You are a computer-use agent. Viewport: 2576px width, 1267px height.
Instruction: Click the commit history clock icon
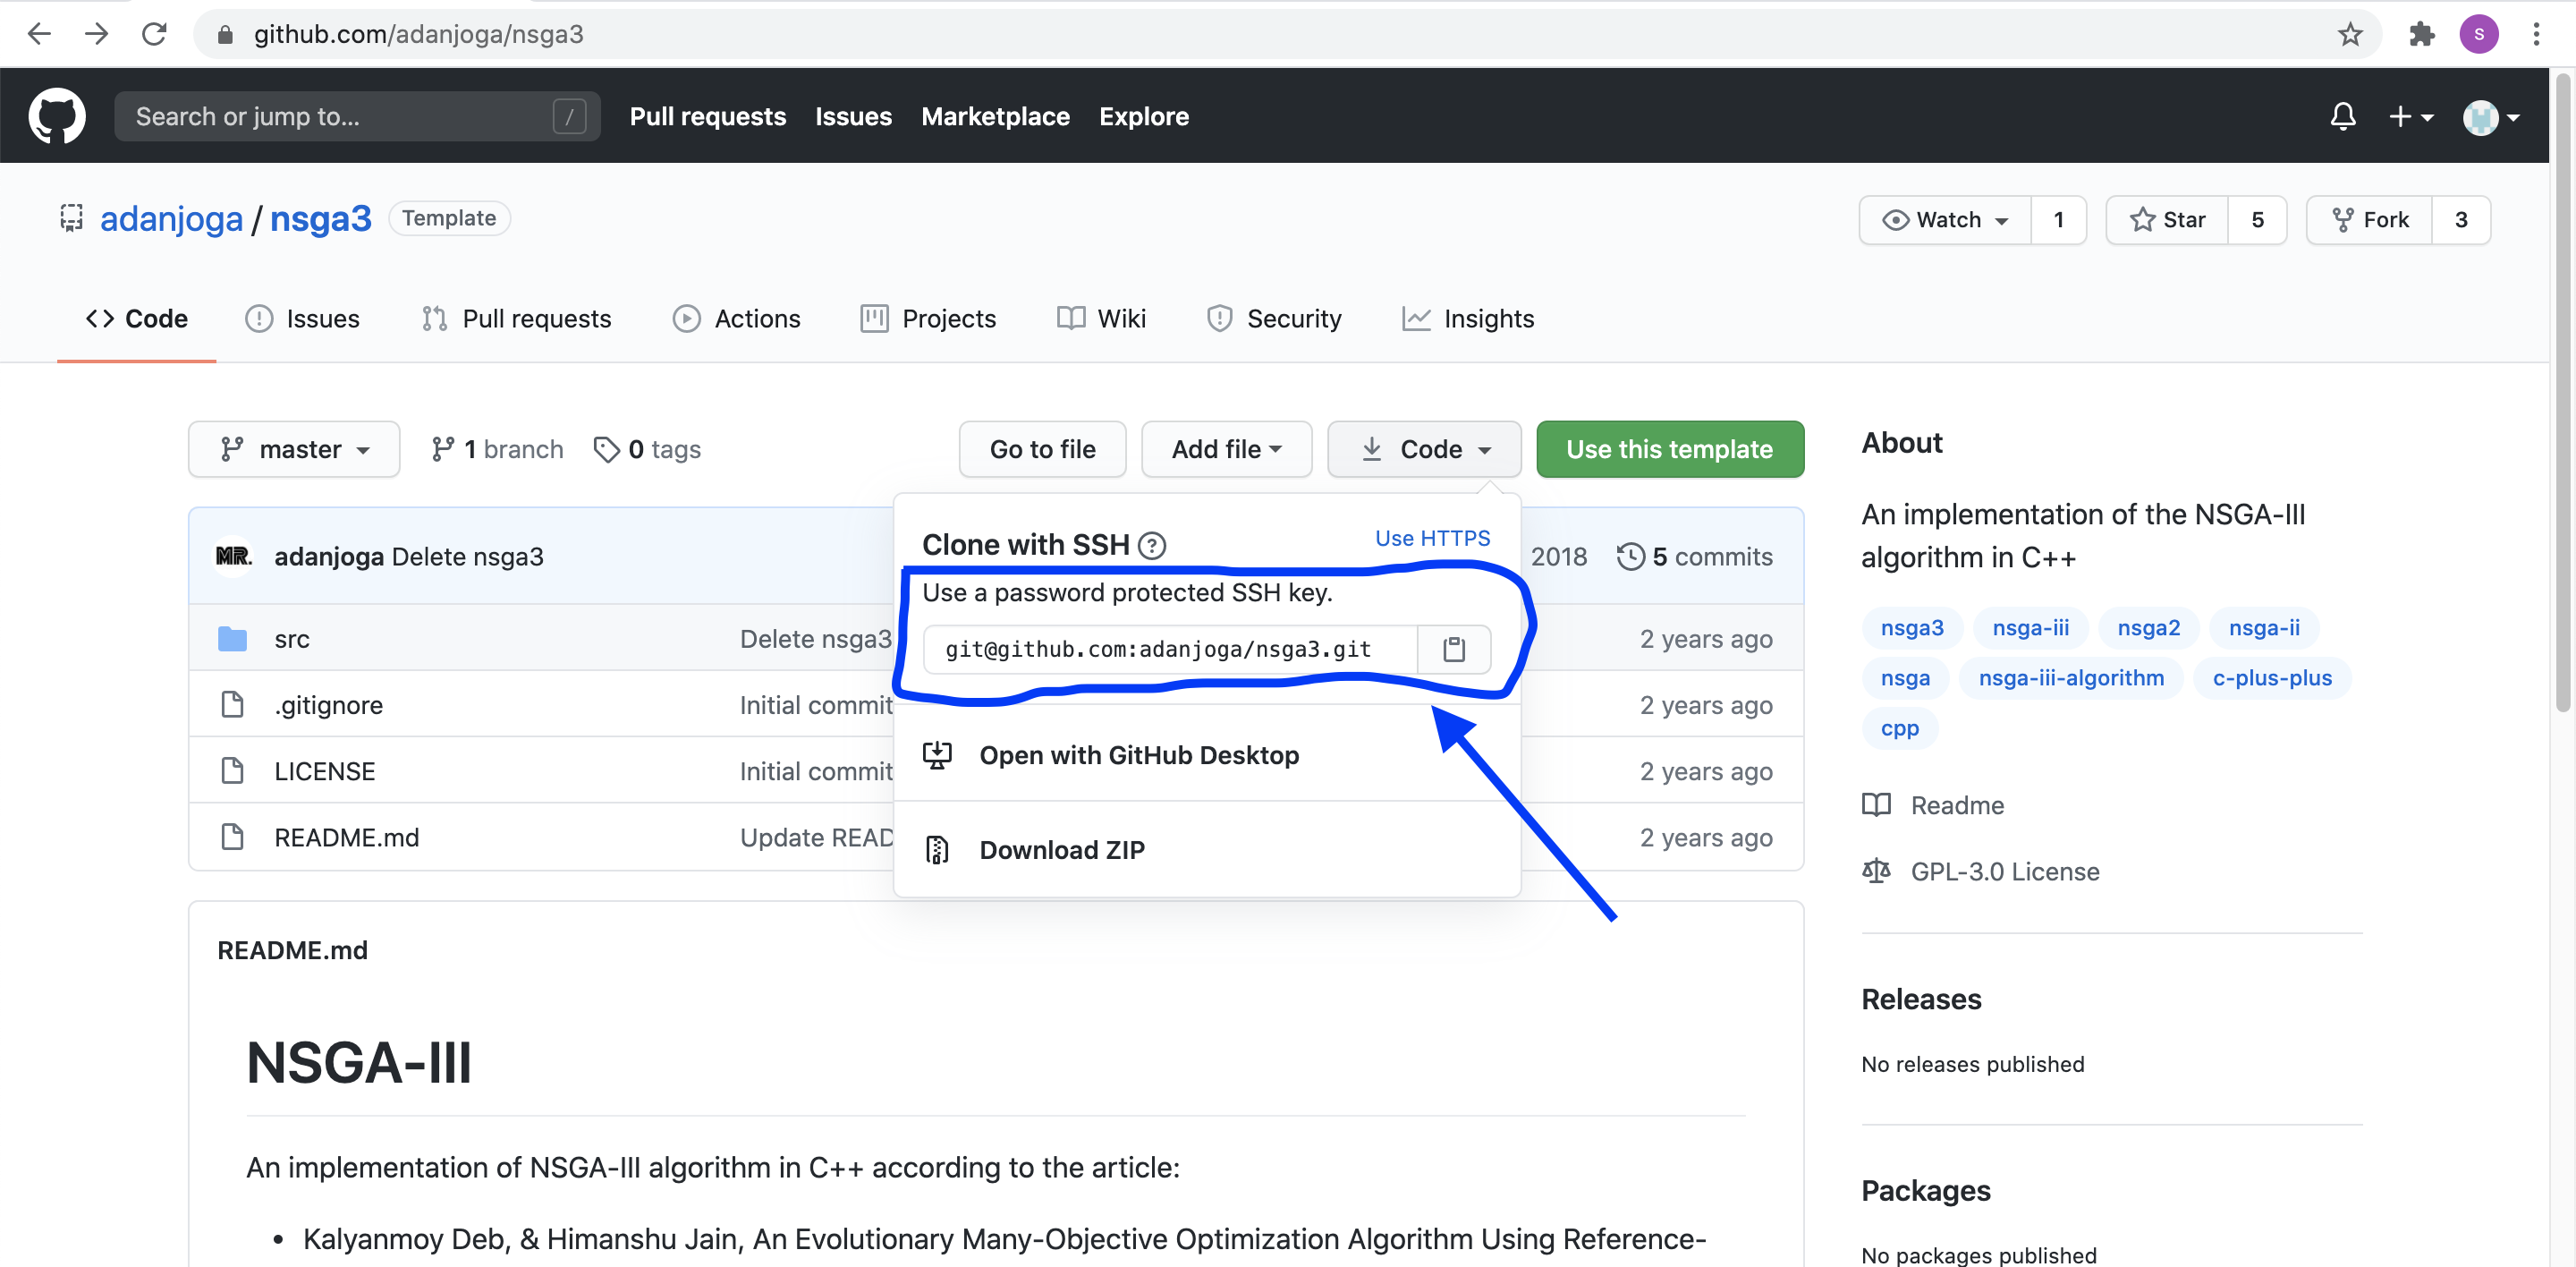(1630, 557)
